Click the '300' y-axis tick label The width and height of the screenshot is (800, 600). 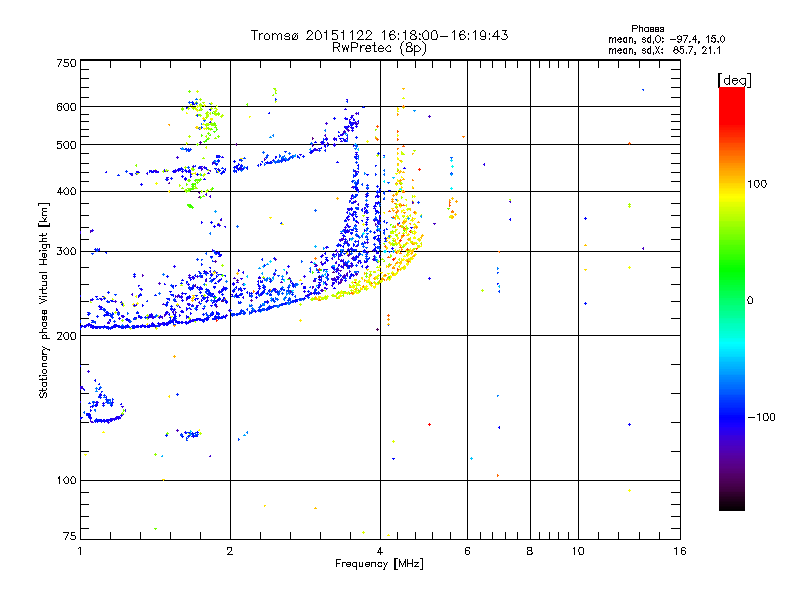pyautogui.click(x=67, y=252)
